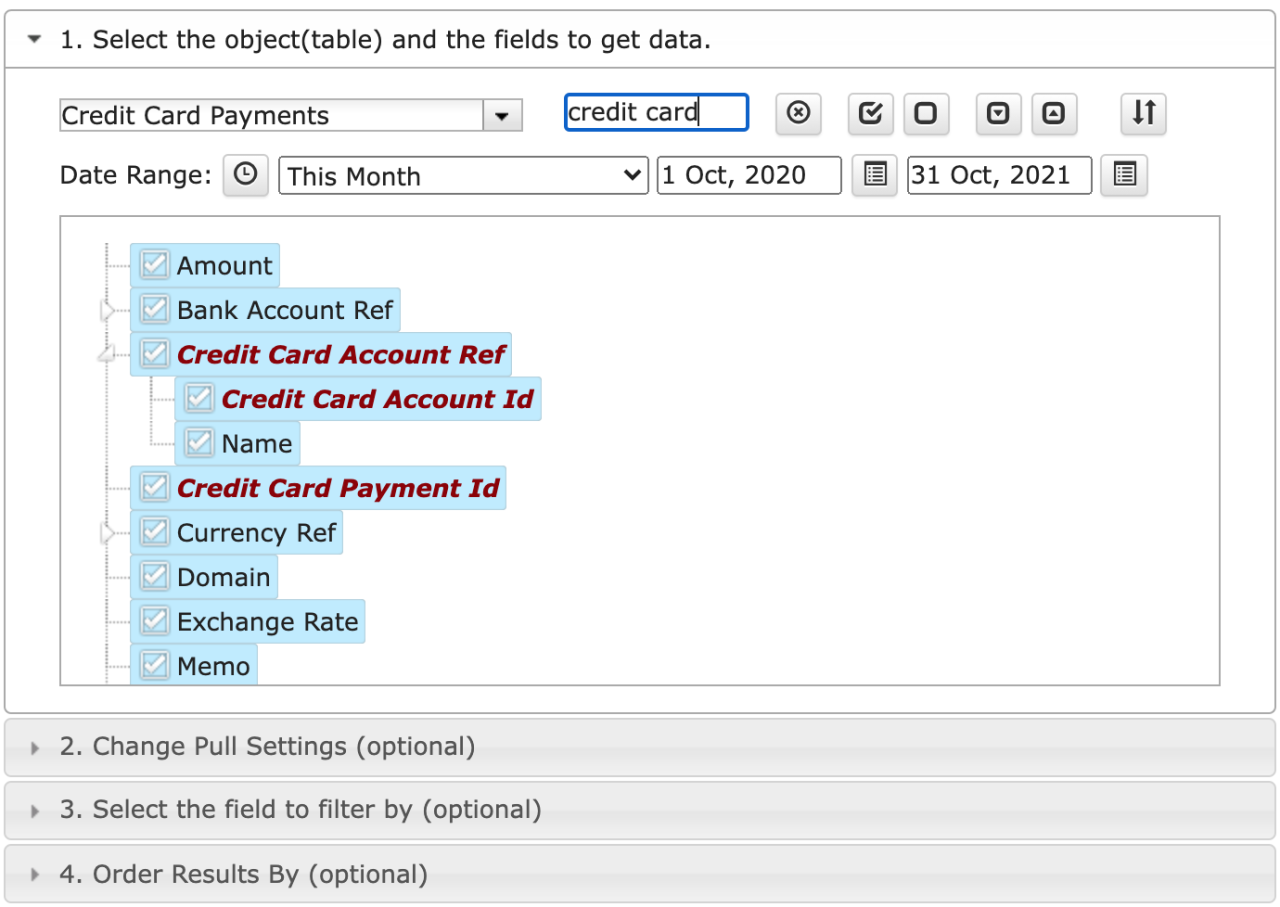Image resolution: width=1280 pixels, height=907 pixels.
Task: Expand the Currency Ref tree node
Action: tap(108, 533)
